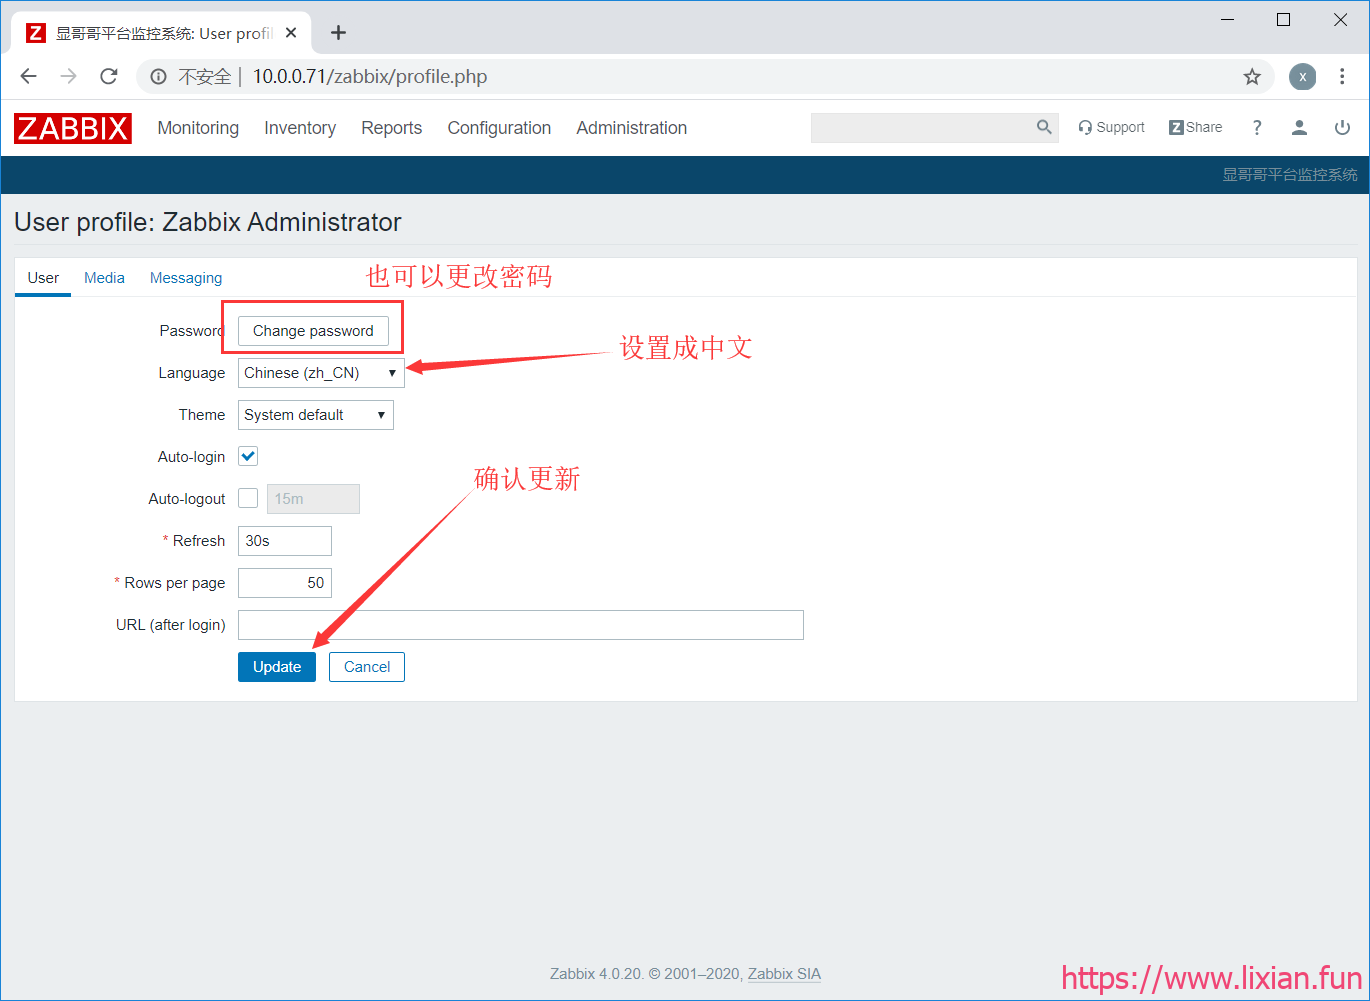The height and width of the screenshot is (1001, 1370).
Task: Enable the Auto-logout checkbox
Action: click(248, 499)
